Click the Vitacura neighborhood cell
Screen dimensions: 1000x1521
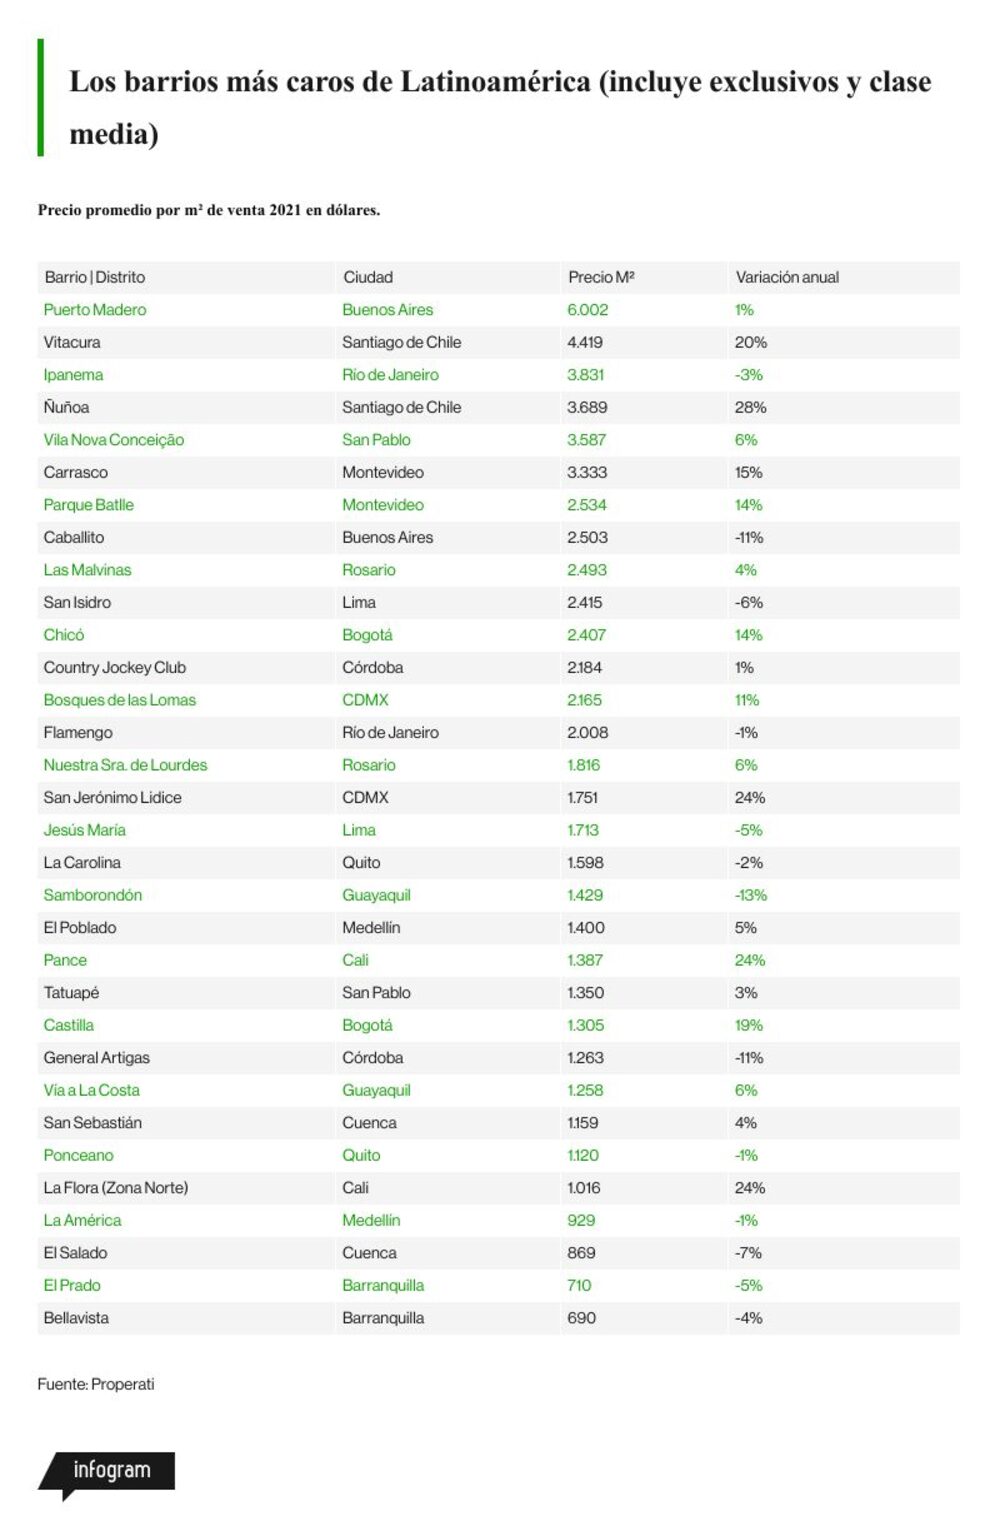(x=72, y=342)
